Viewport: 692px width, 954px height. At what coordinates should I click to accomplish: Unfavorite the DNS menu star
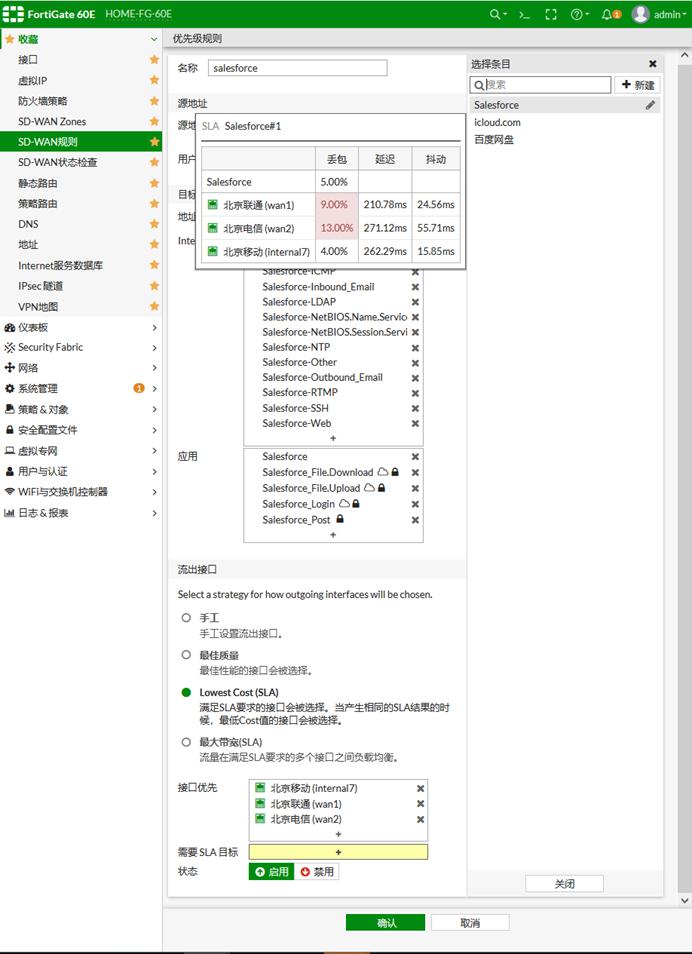[154, 224]
